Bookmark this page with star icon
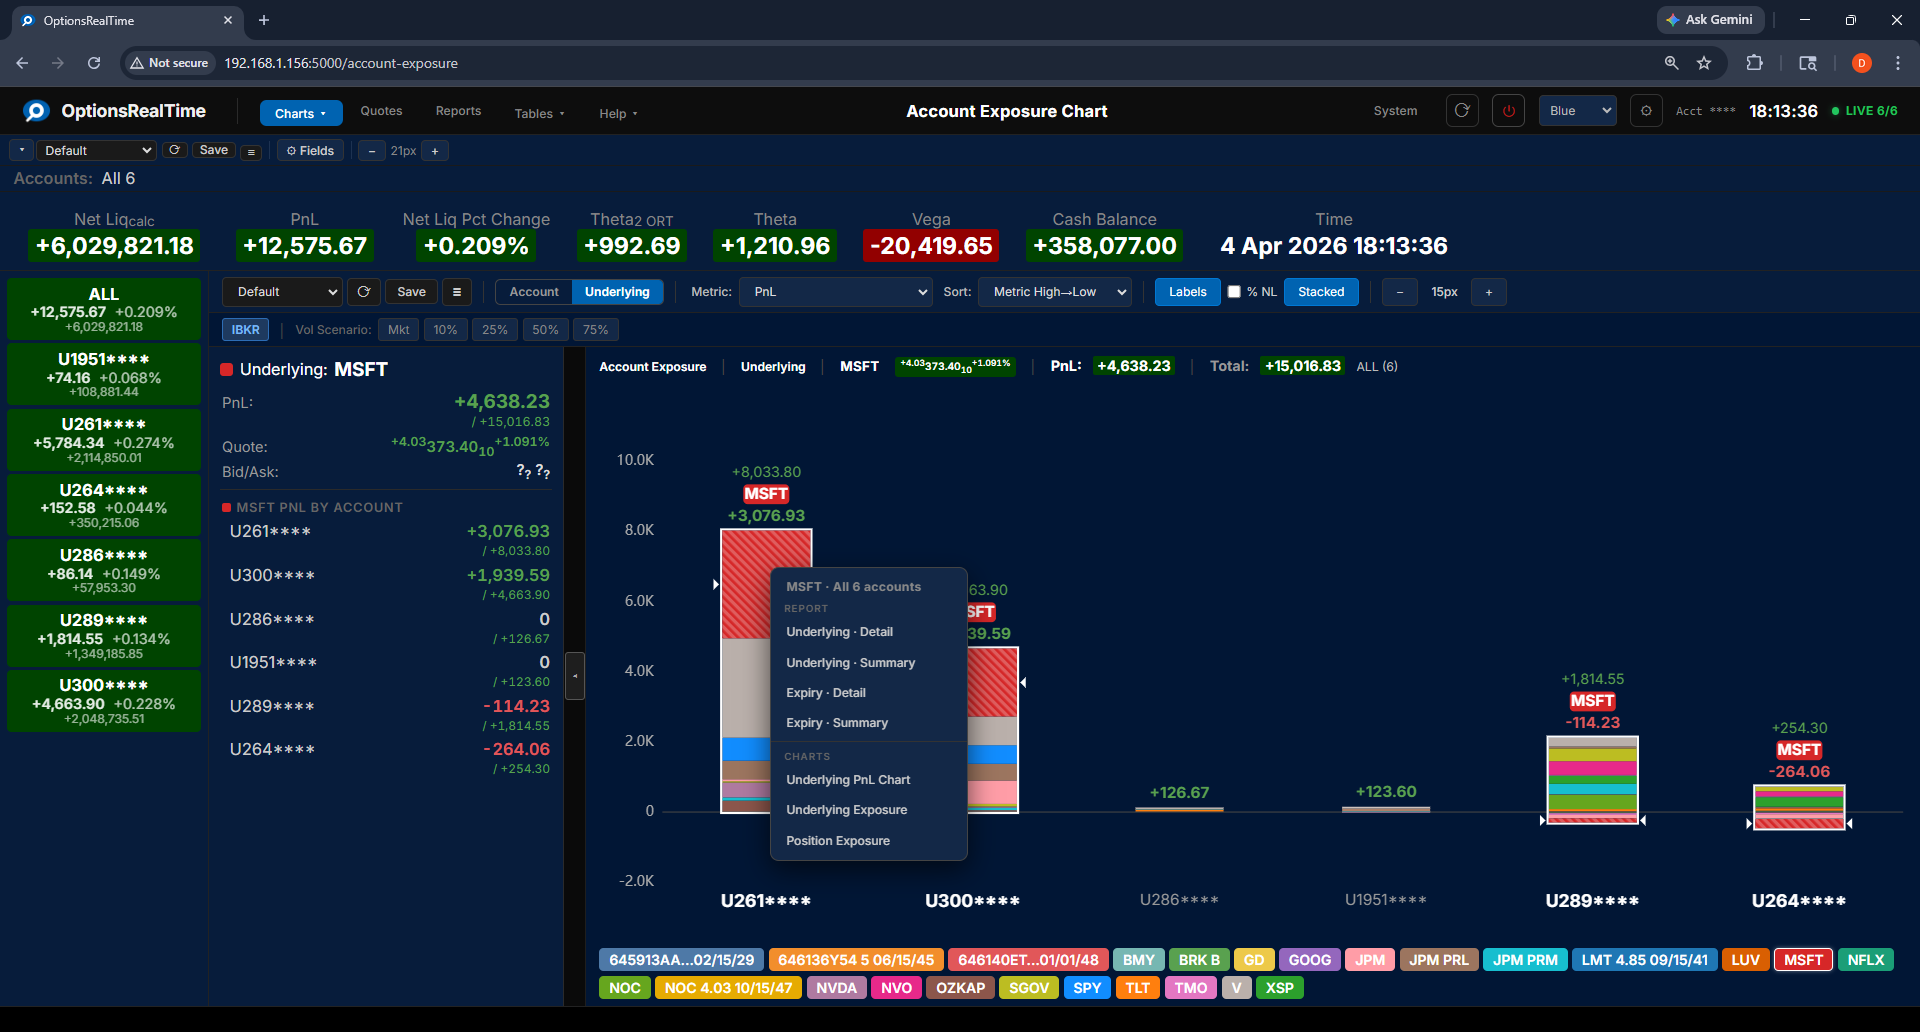 (x=1704, y=63)
